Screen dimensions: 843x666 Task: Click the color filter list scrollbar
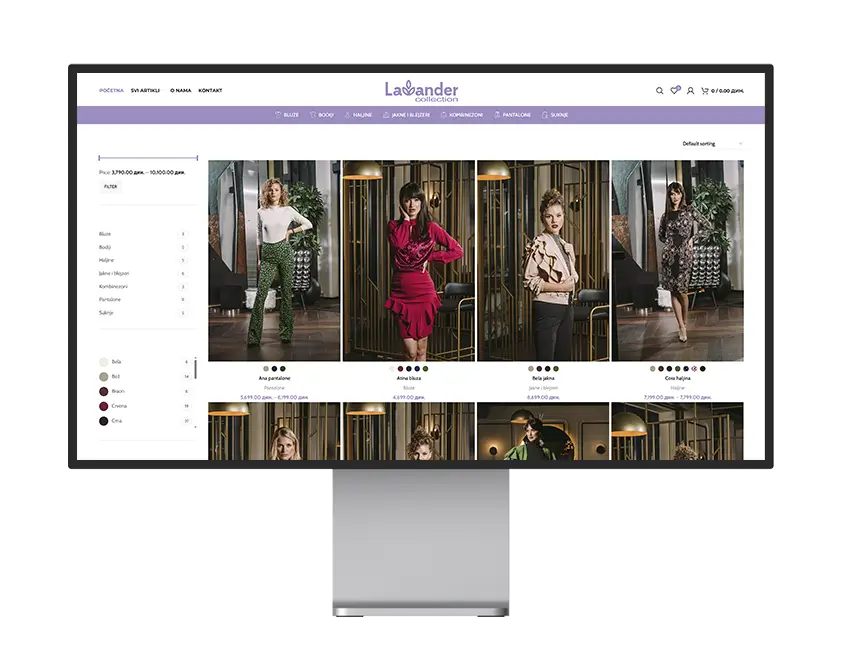(x=195, y=369)
